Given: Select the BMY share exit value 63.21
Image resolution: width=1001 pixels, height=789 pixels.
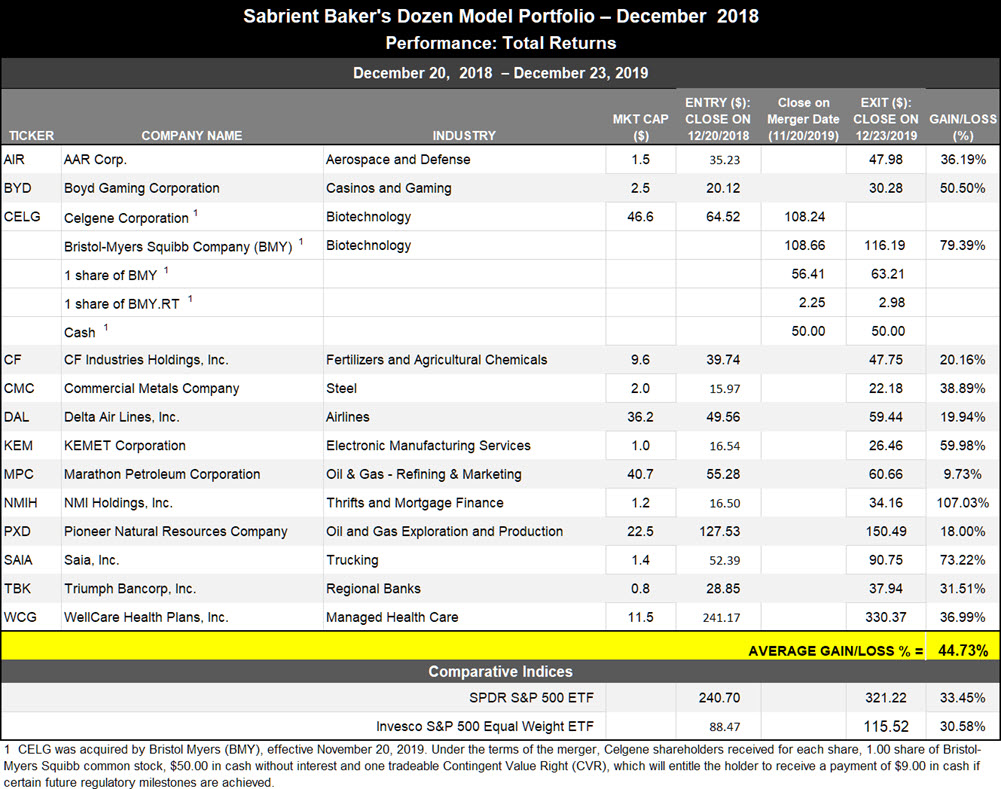Looking at the screenshot, I should tap(888, 274).
